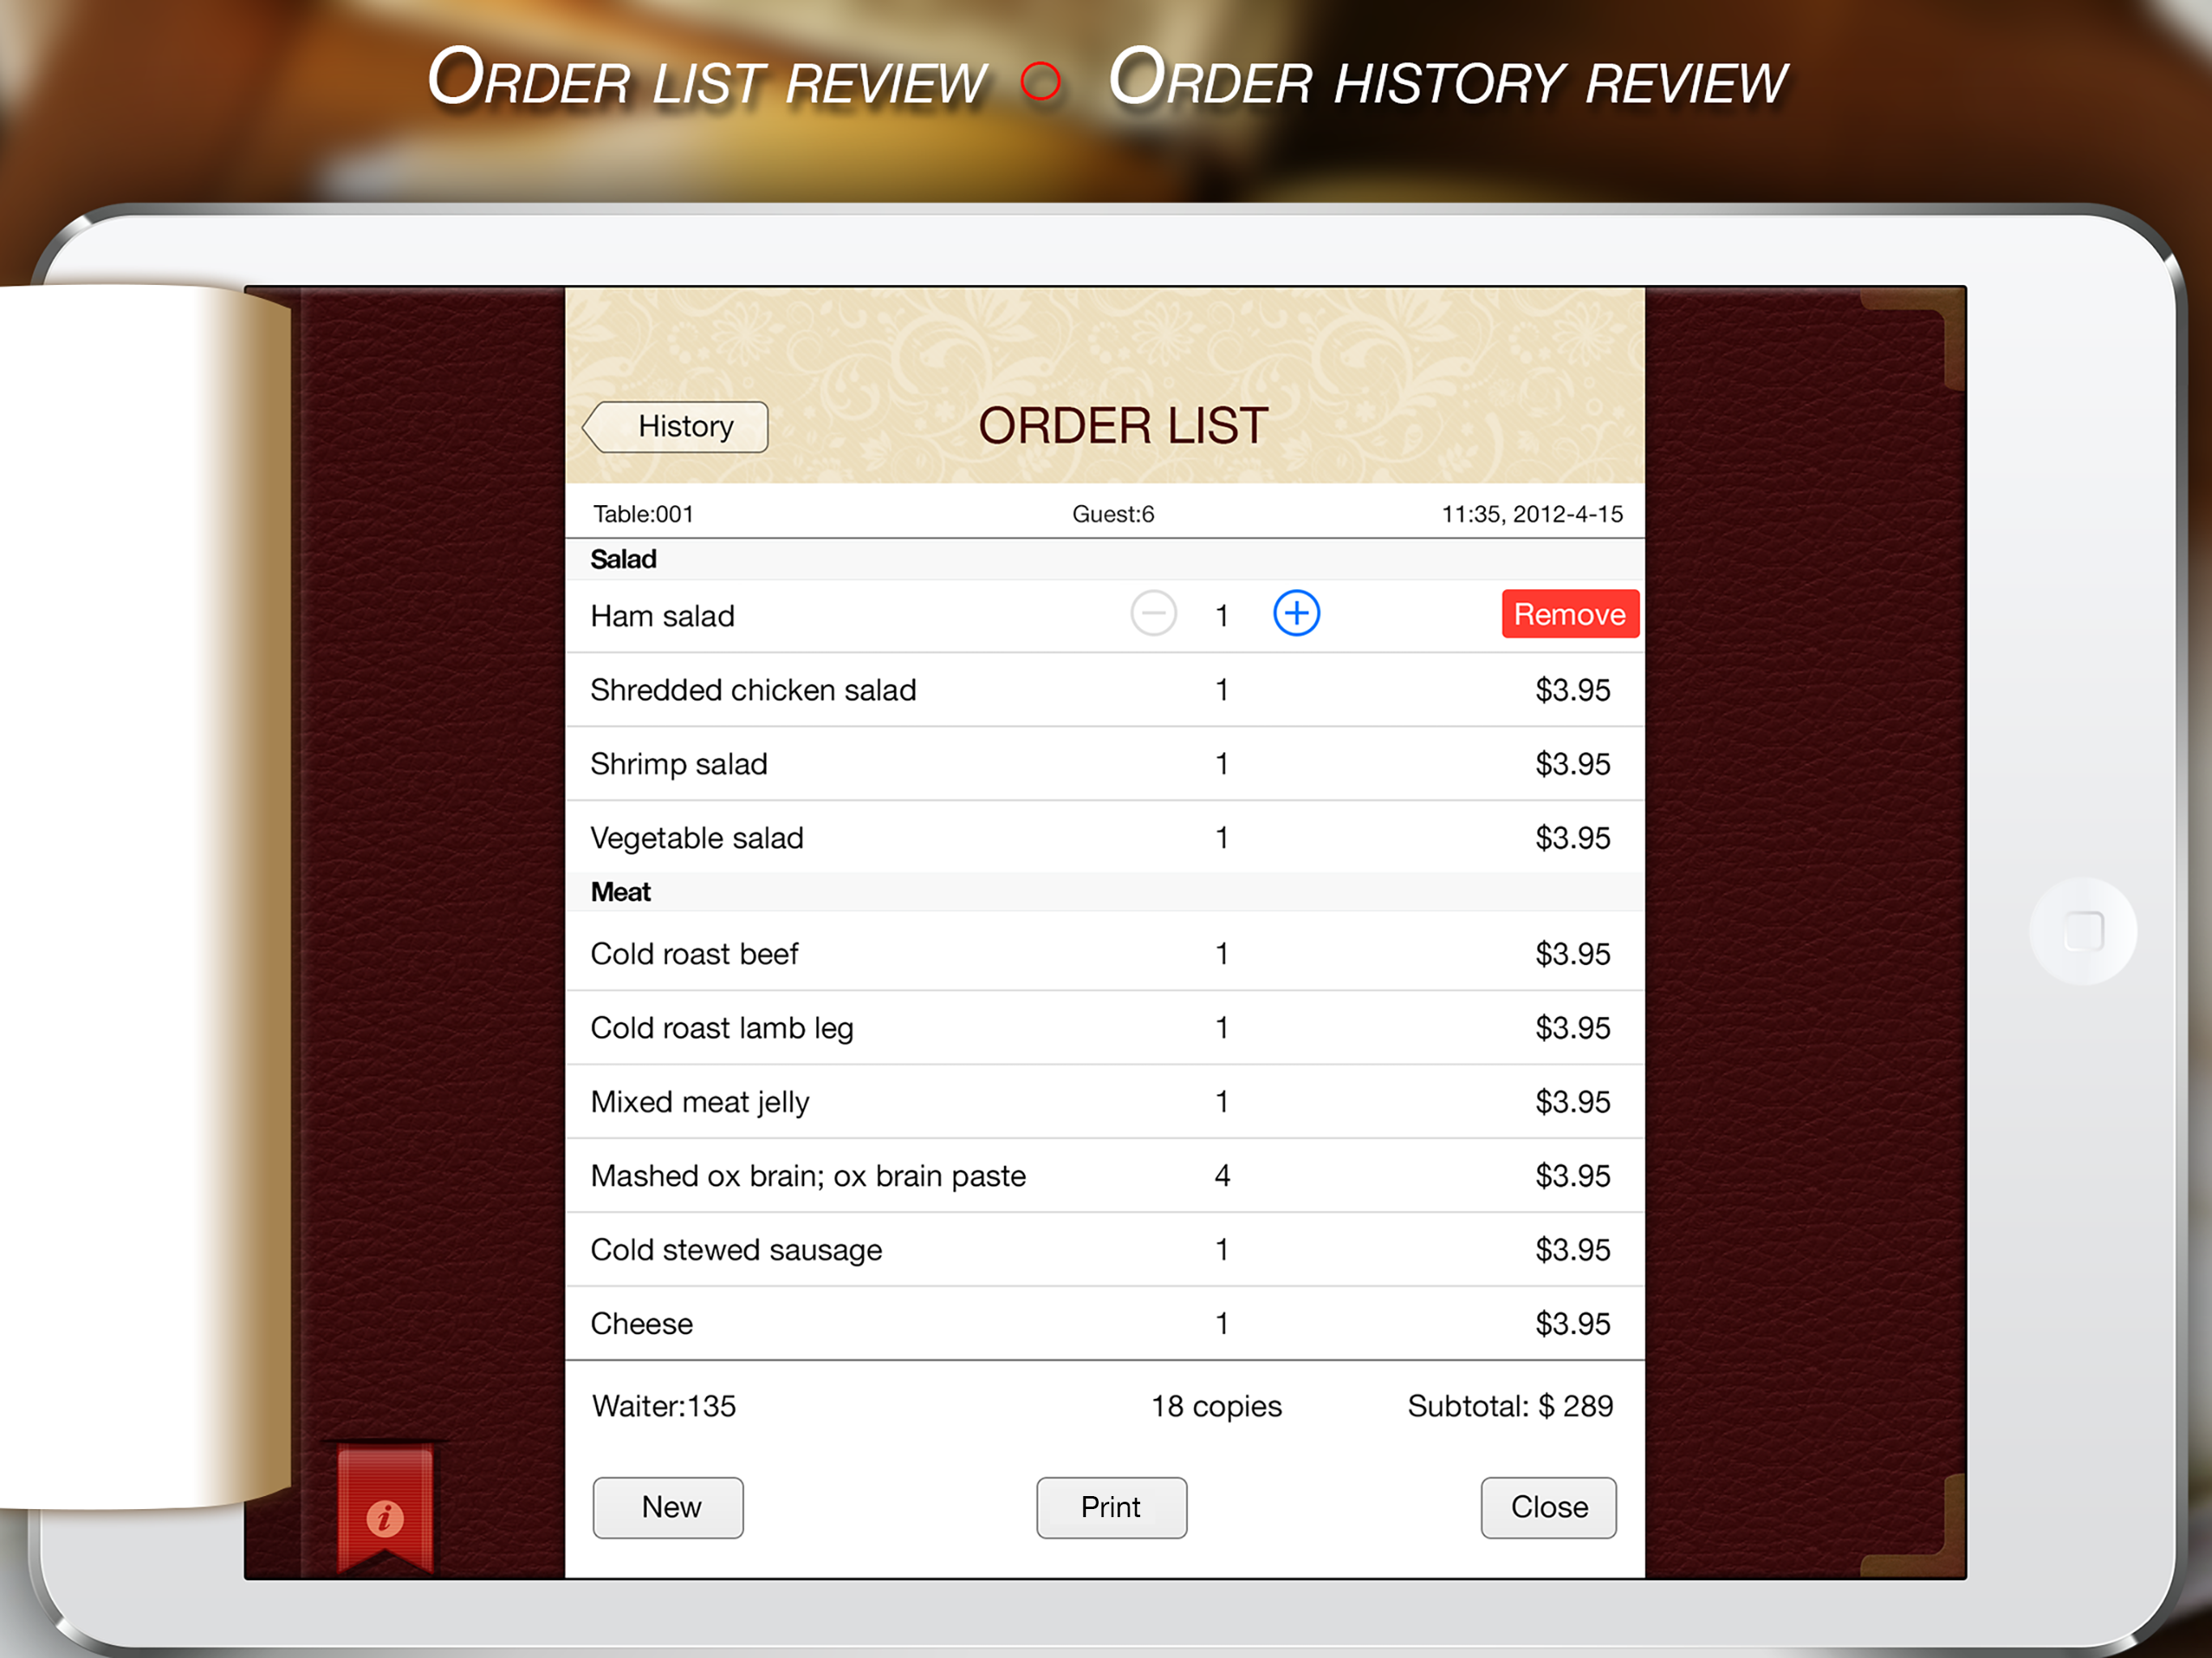Decrease Ham salad quantity with minus icon
The image size is (2212, 1658).
[1153, 613]
